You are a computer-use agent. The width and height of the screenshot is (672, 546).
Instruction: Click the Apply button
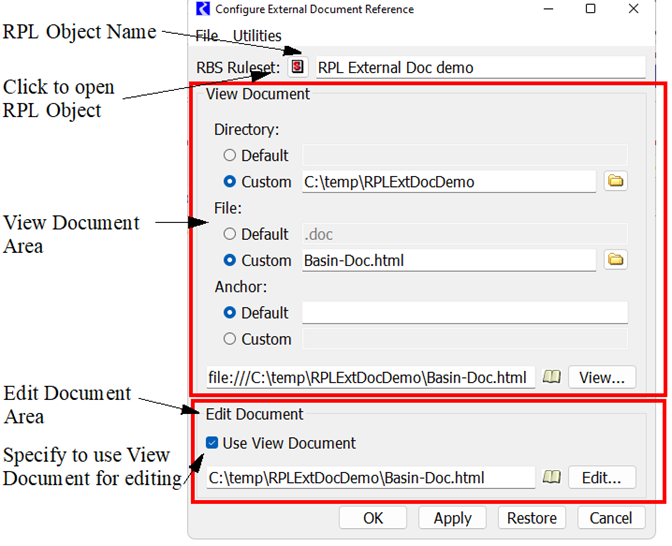(452, 517)
